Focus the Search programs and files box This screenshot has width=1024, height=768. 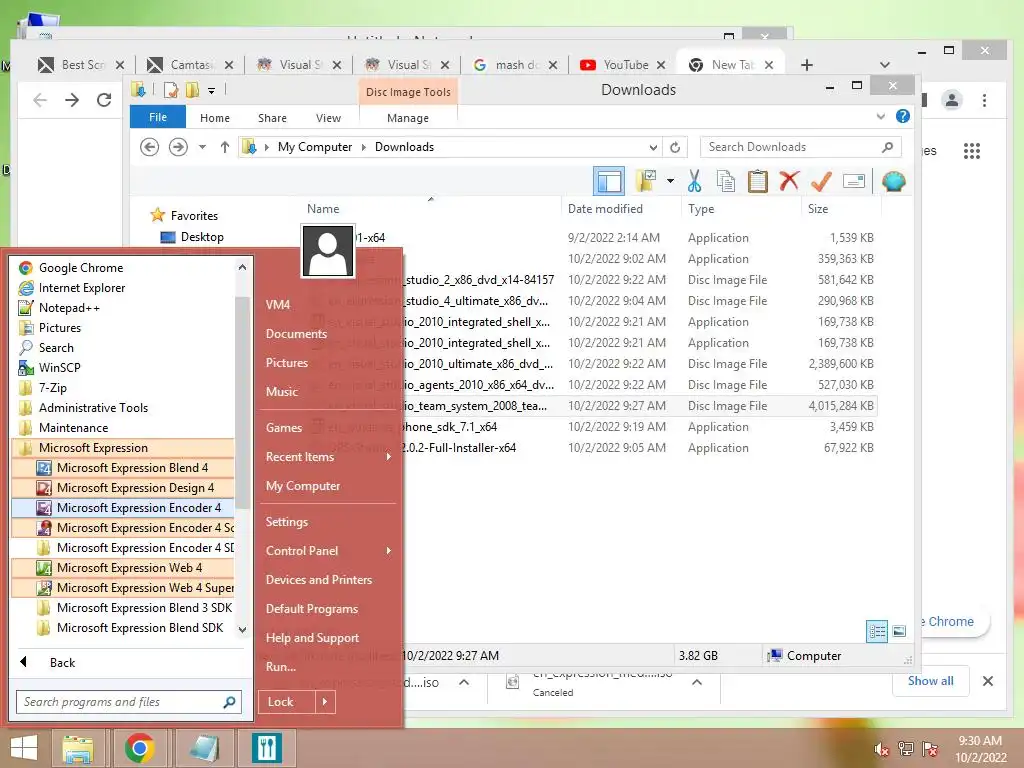[129, 702]
